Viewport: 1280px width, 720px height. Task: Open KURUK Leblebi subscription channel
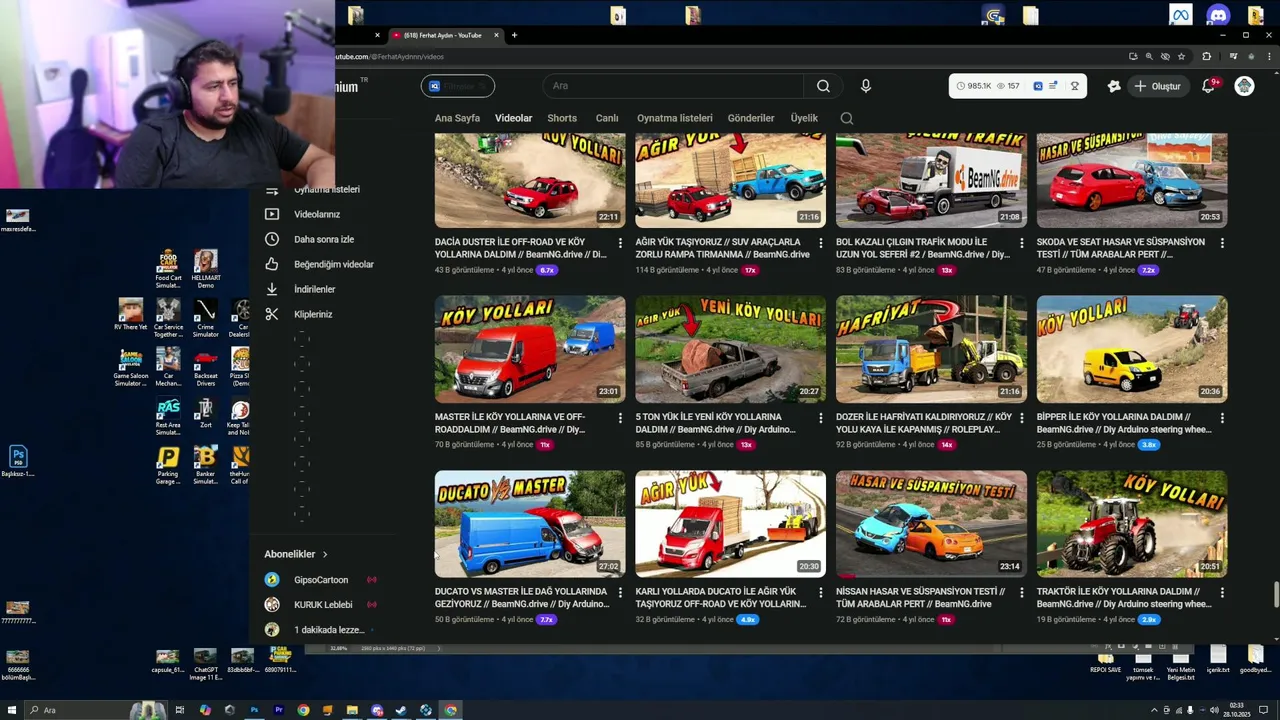(x=323, y=605)
